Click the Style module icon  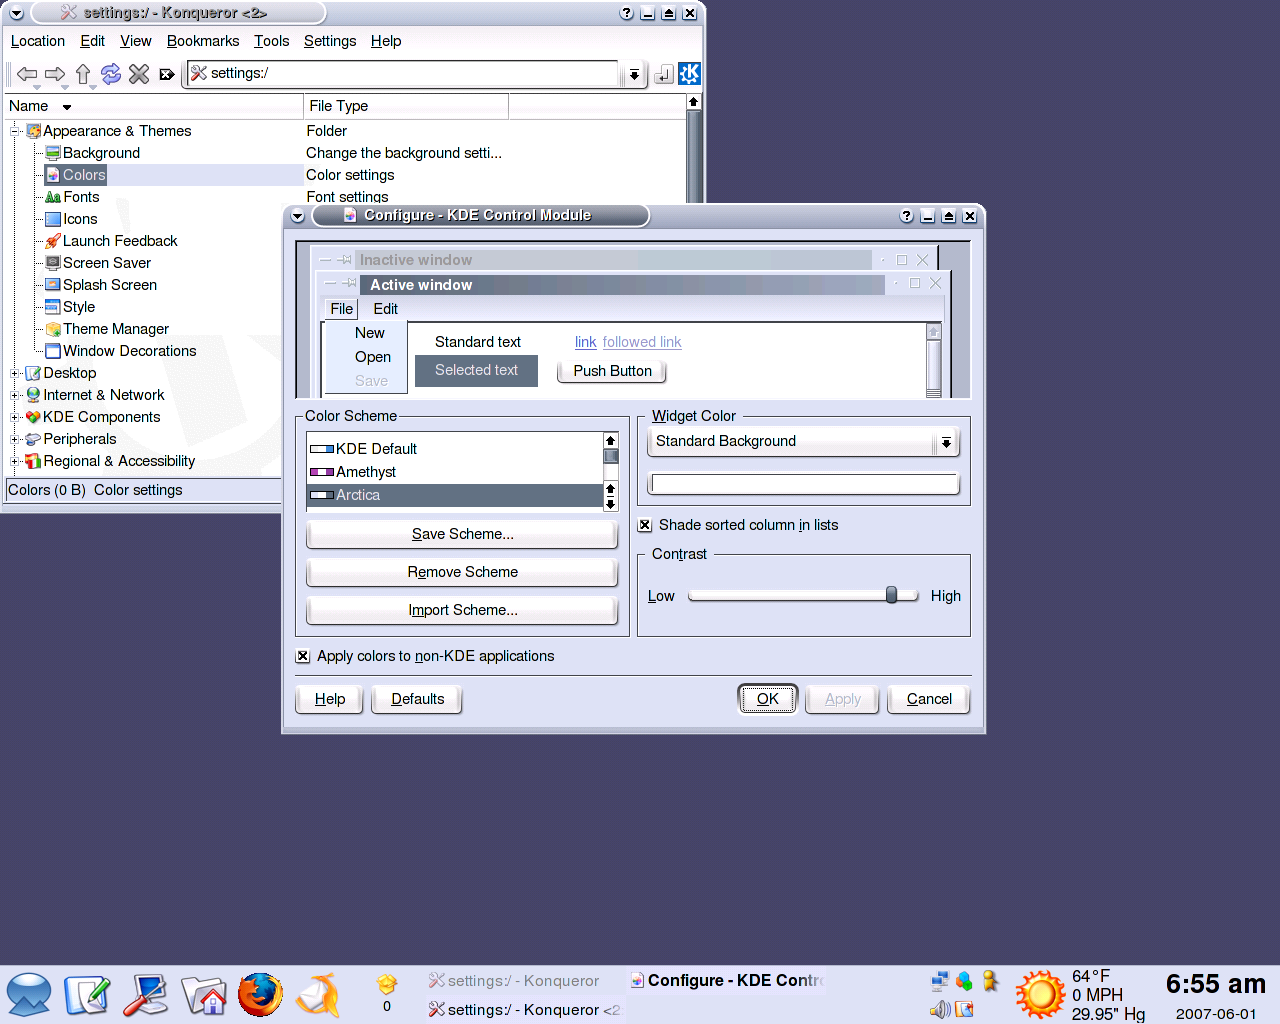[53, 307]
